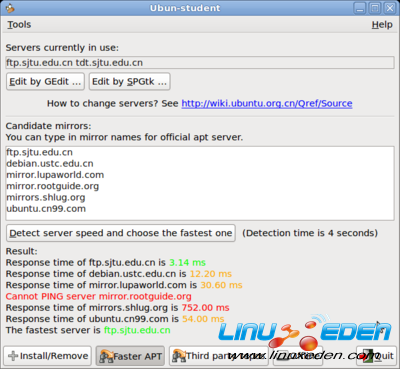Open the wiki.ubuntu.org.cn Qref/Source link
Screen dimensions: 400x369
pyautogui.click(x=267, y=104)
